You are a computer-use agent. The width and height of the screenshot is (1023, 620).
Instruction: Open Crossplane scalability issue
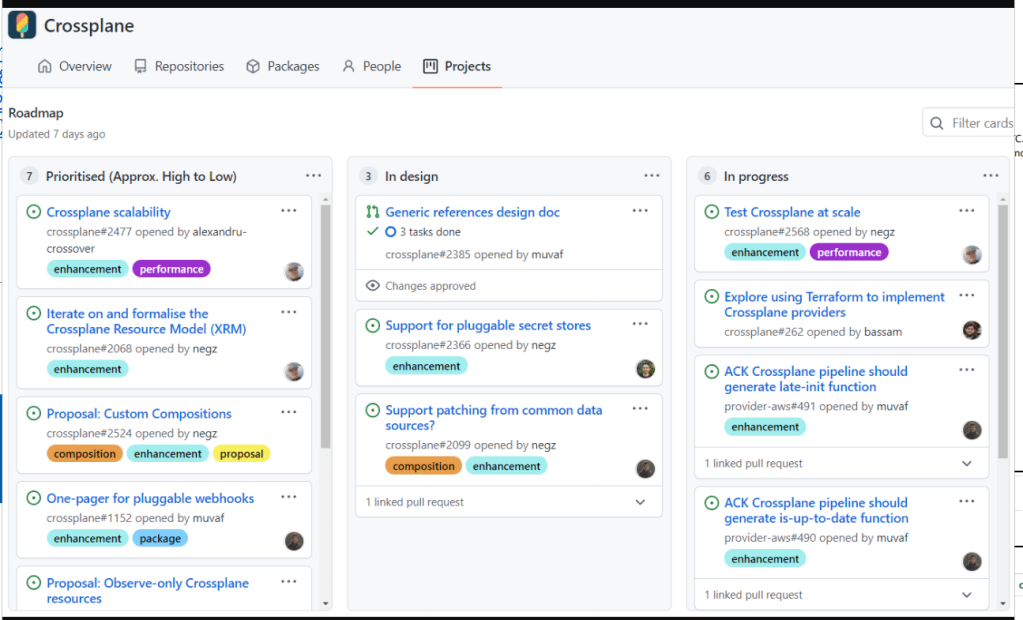(108, 212)
